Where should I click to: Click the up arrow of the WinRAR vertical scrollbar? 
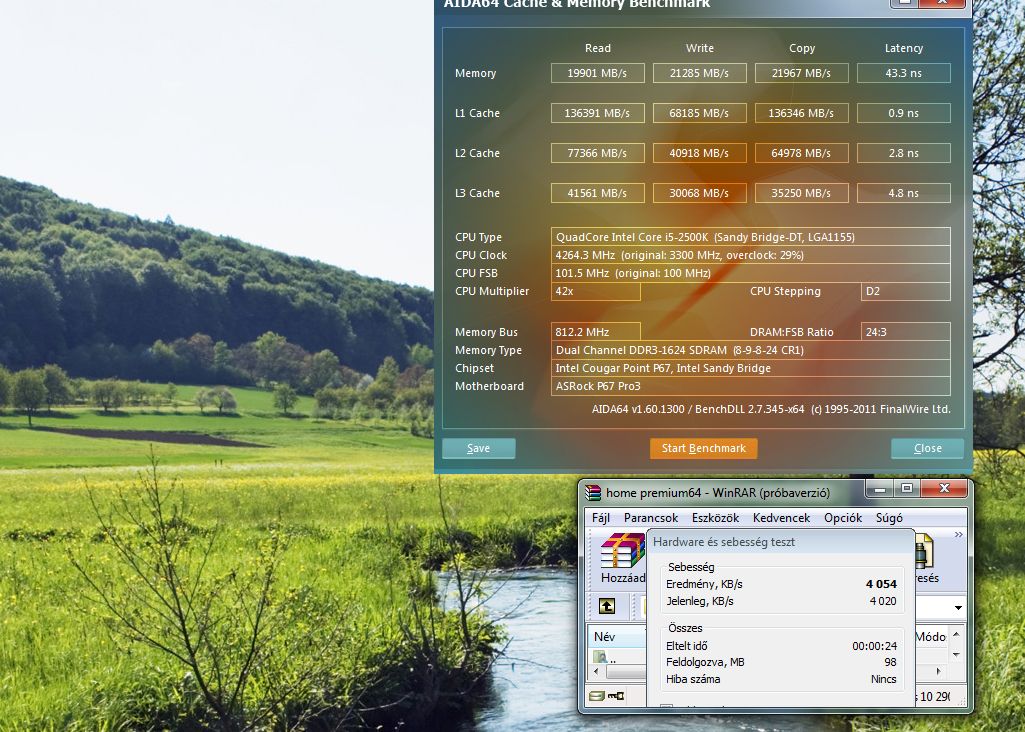point(956,635)
